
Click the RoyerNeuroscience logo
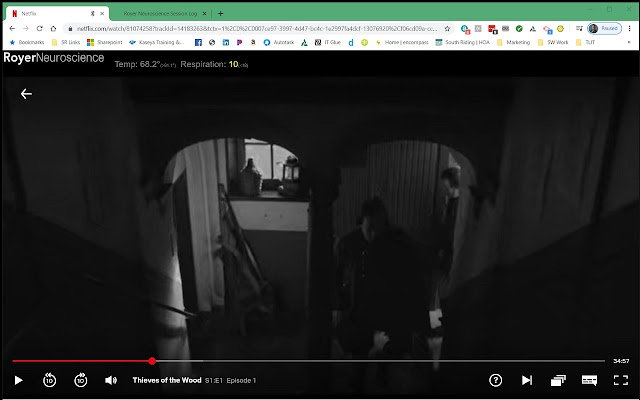click(53, 58)
